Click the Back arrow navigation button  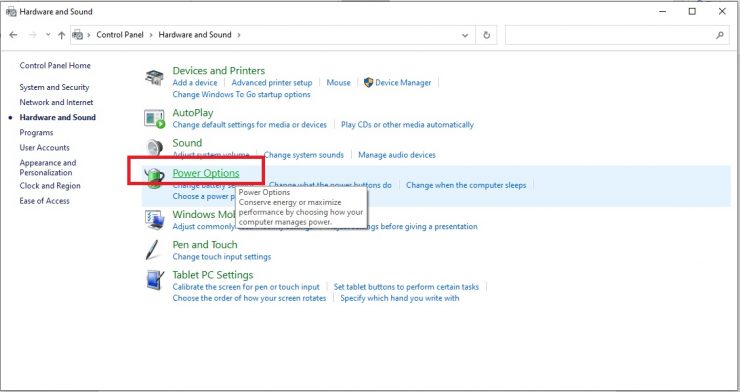[x=13, y=35]
